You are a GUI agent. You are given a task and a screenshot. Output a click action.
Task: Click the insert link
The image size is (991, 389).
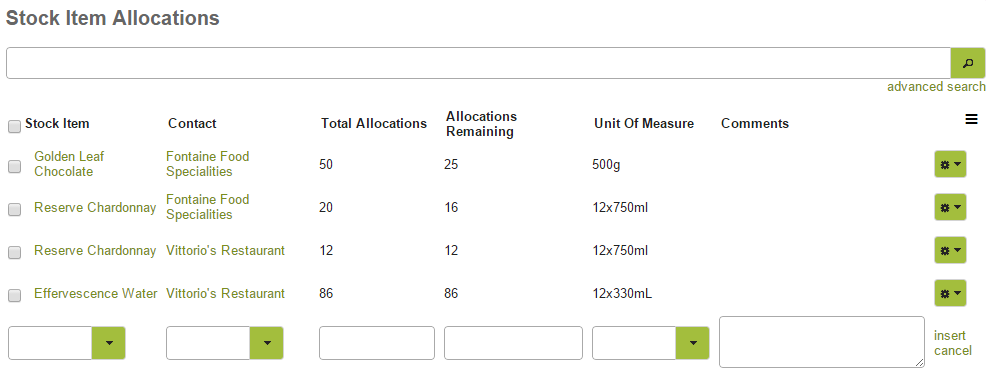coord(949,335)
